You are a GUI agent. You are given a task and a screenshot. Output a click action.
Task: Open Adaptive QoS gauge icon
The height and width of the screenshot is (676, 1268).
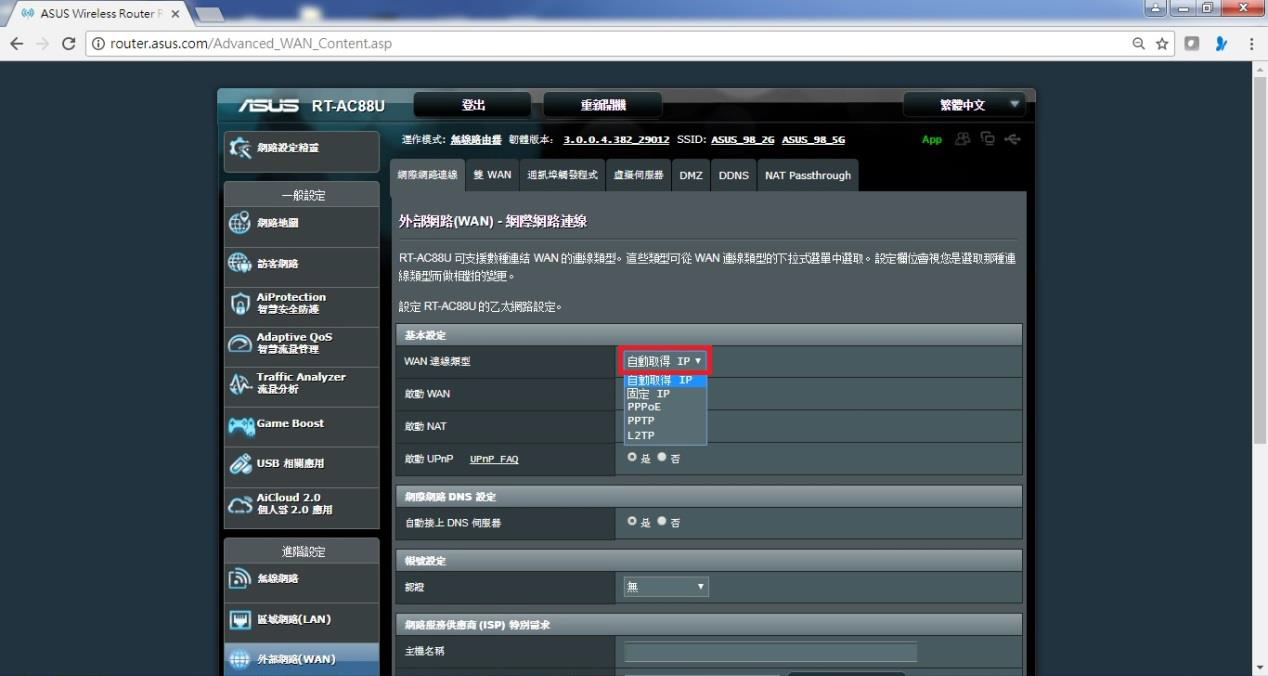(x=240, y=343)
